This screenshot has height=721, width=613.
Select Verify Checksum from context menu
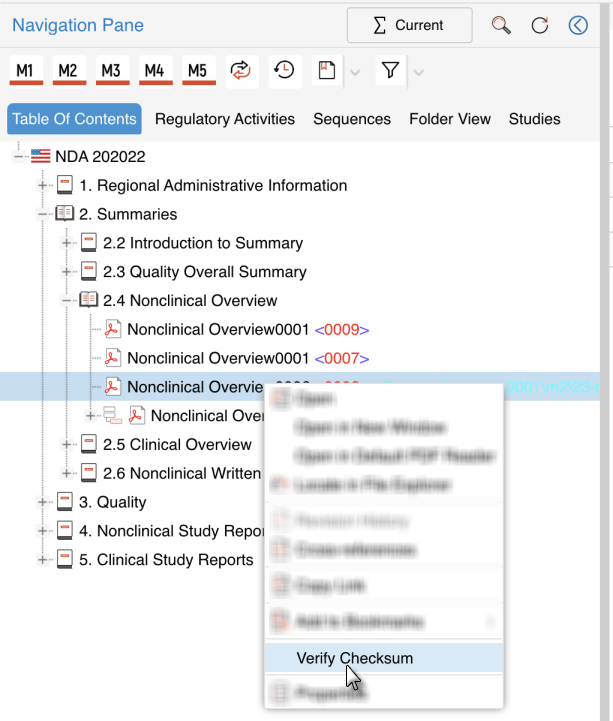tap(354, 658)
